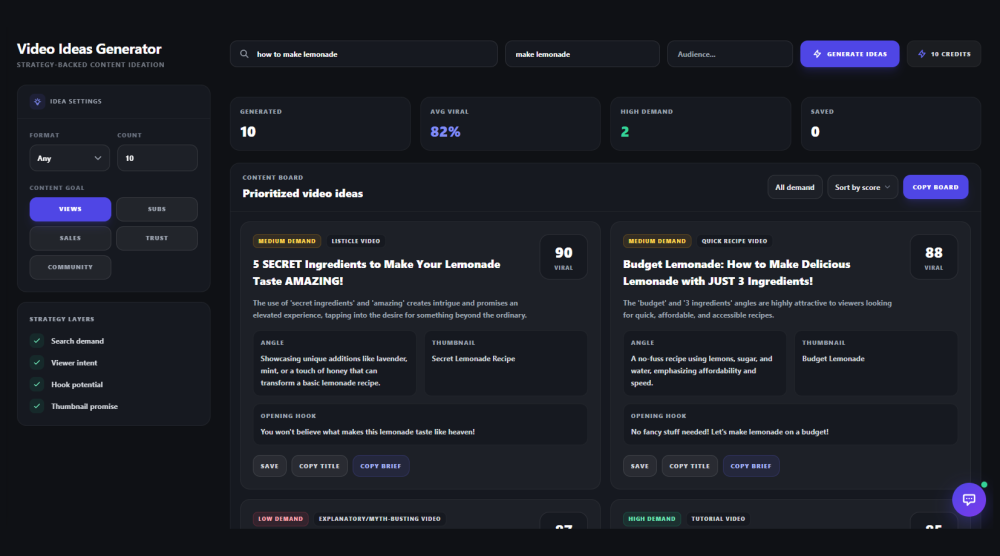Click the 10 Credits button
This screenshot has width=1000, height=556.
944,54
